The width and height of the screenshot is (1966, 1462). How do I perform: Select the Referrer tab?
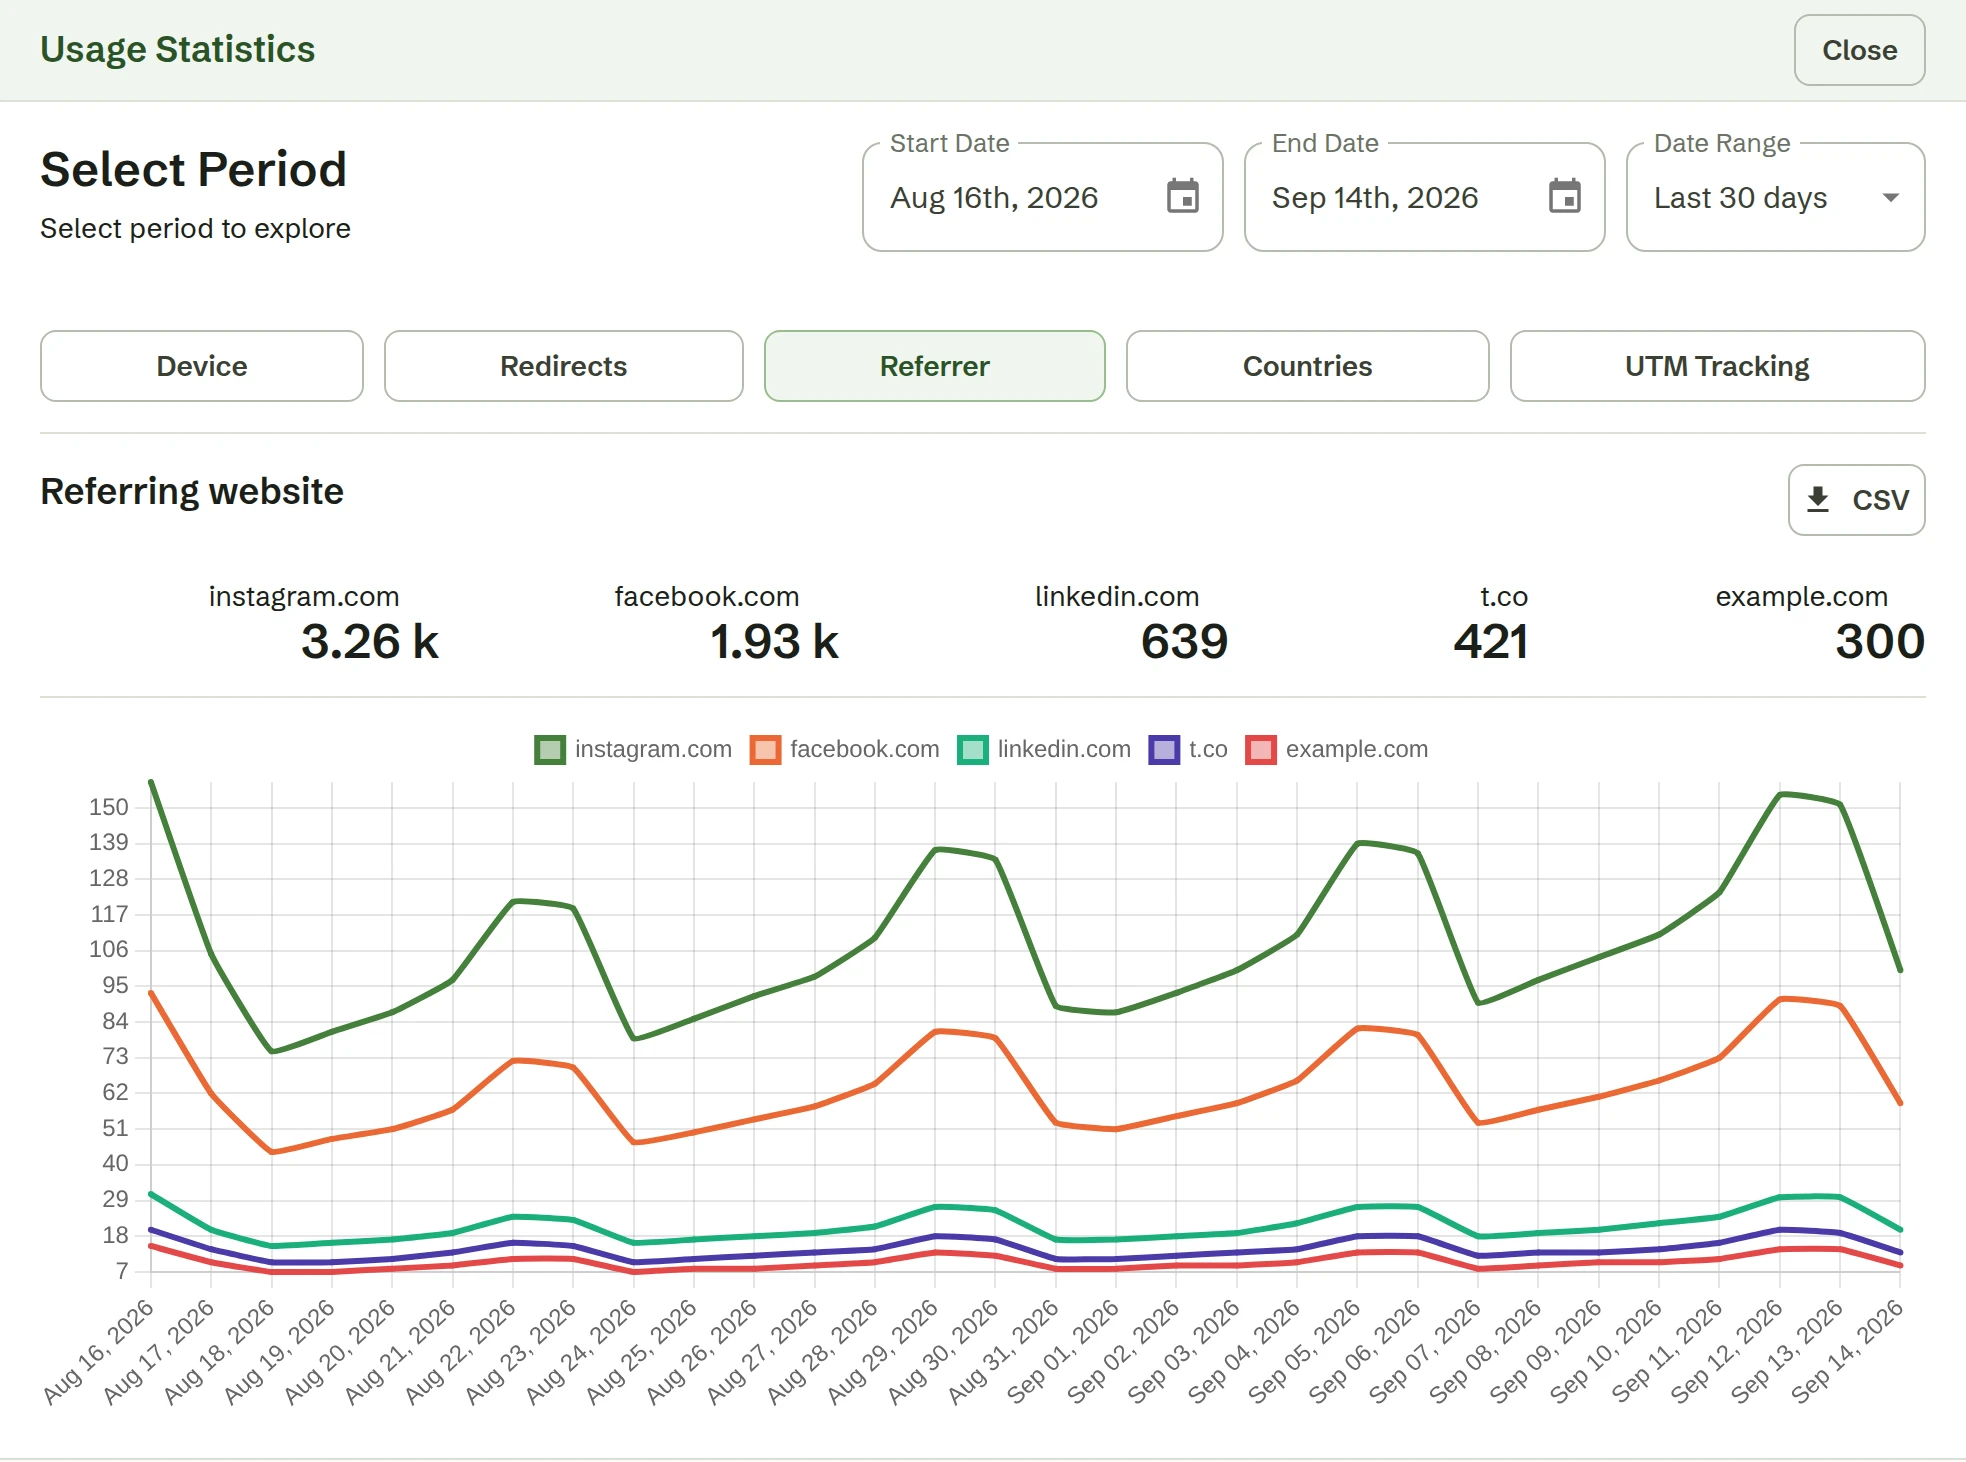pos(935,366)
